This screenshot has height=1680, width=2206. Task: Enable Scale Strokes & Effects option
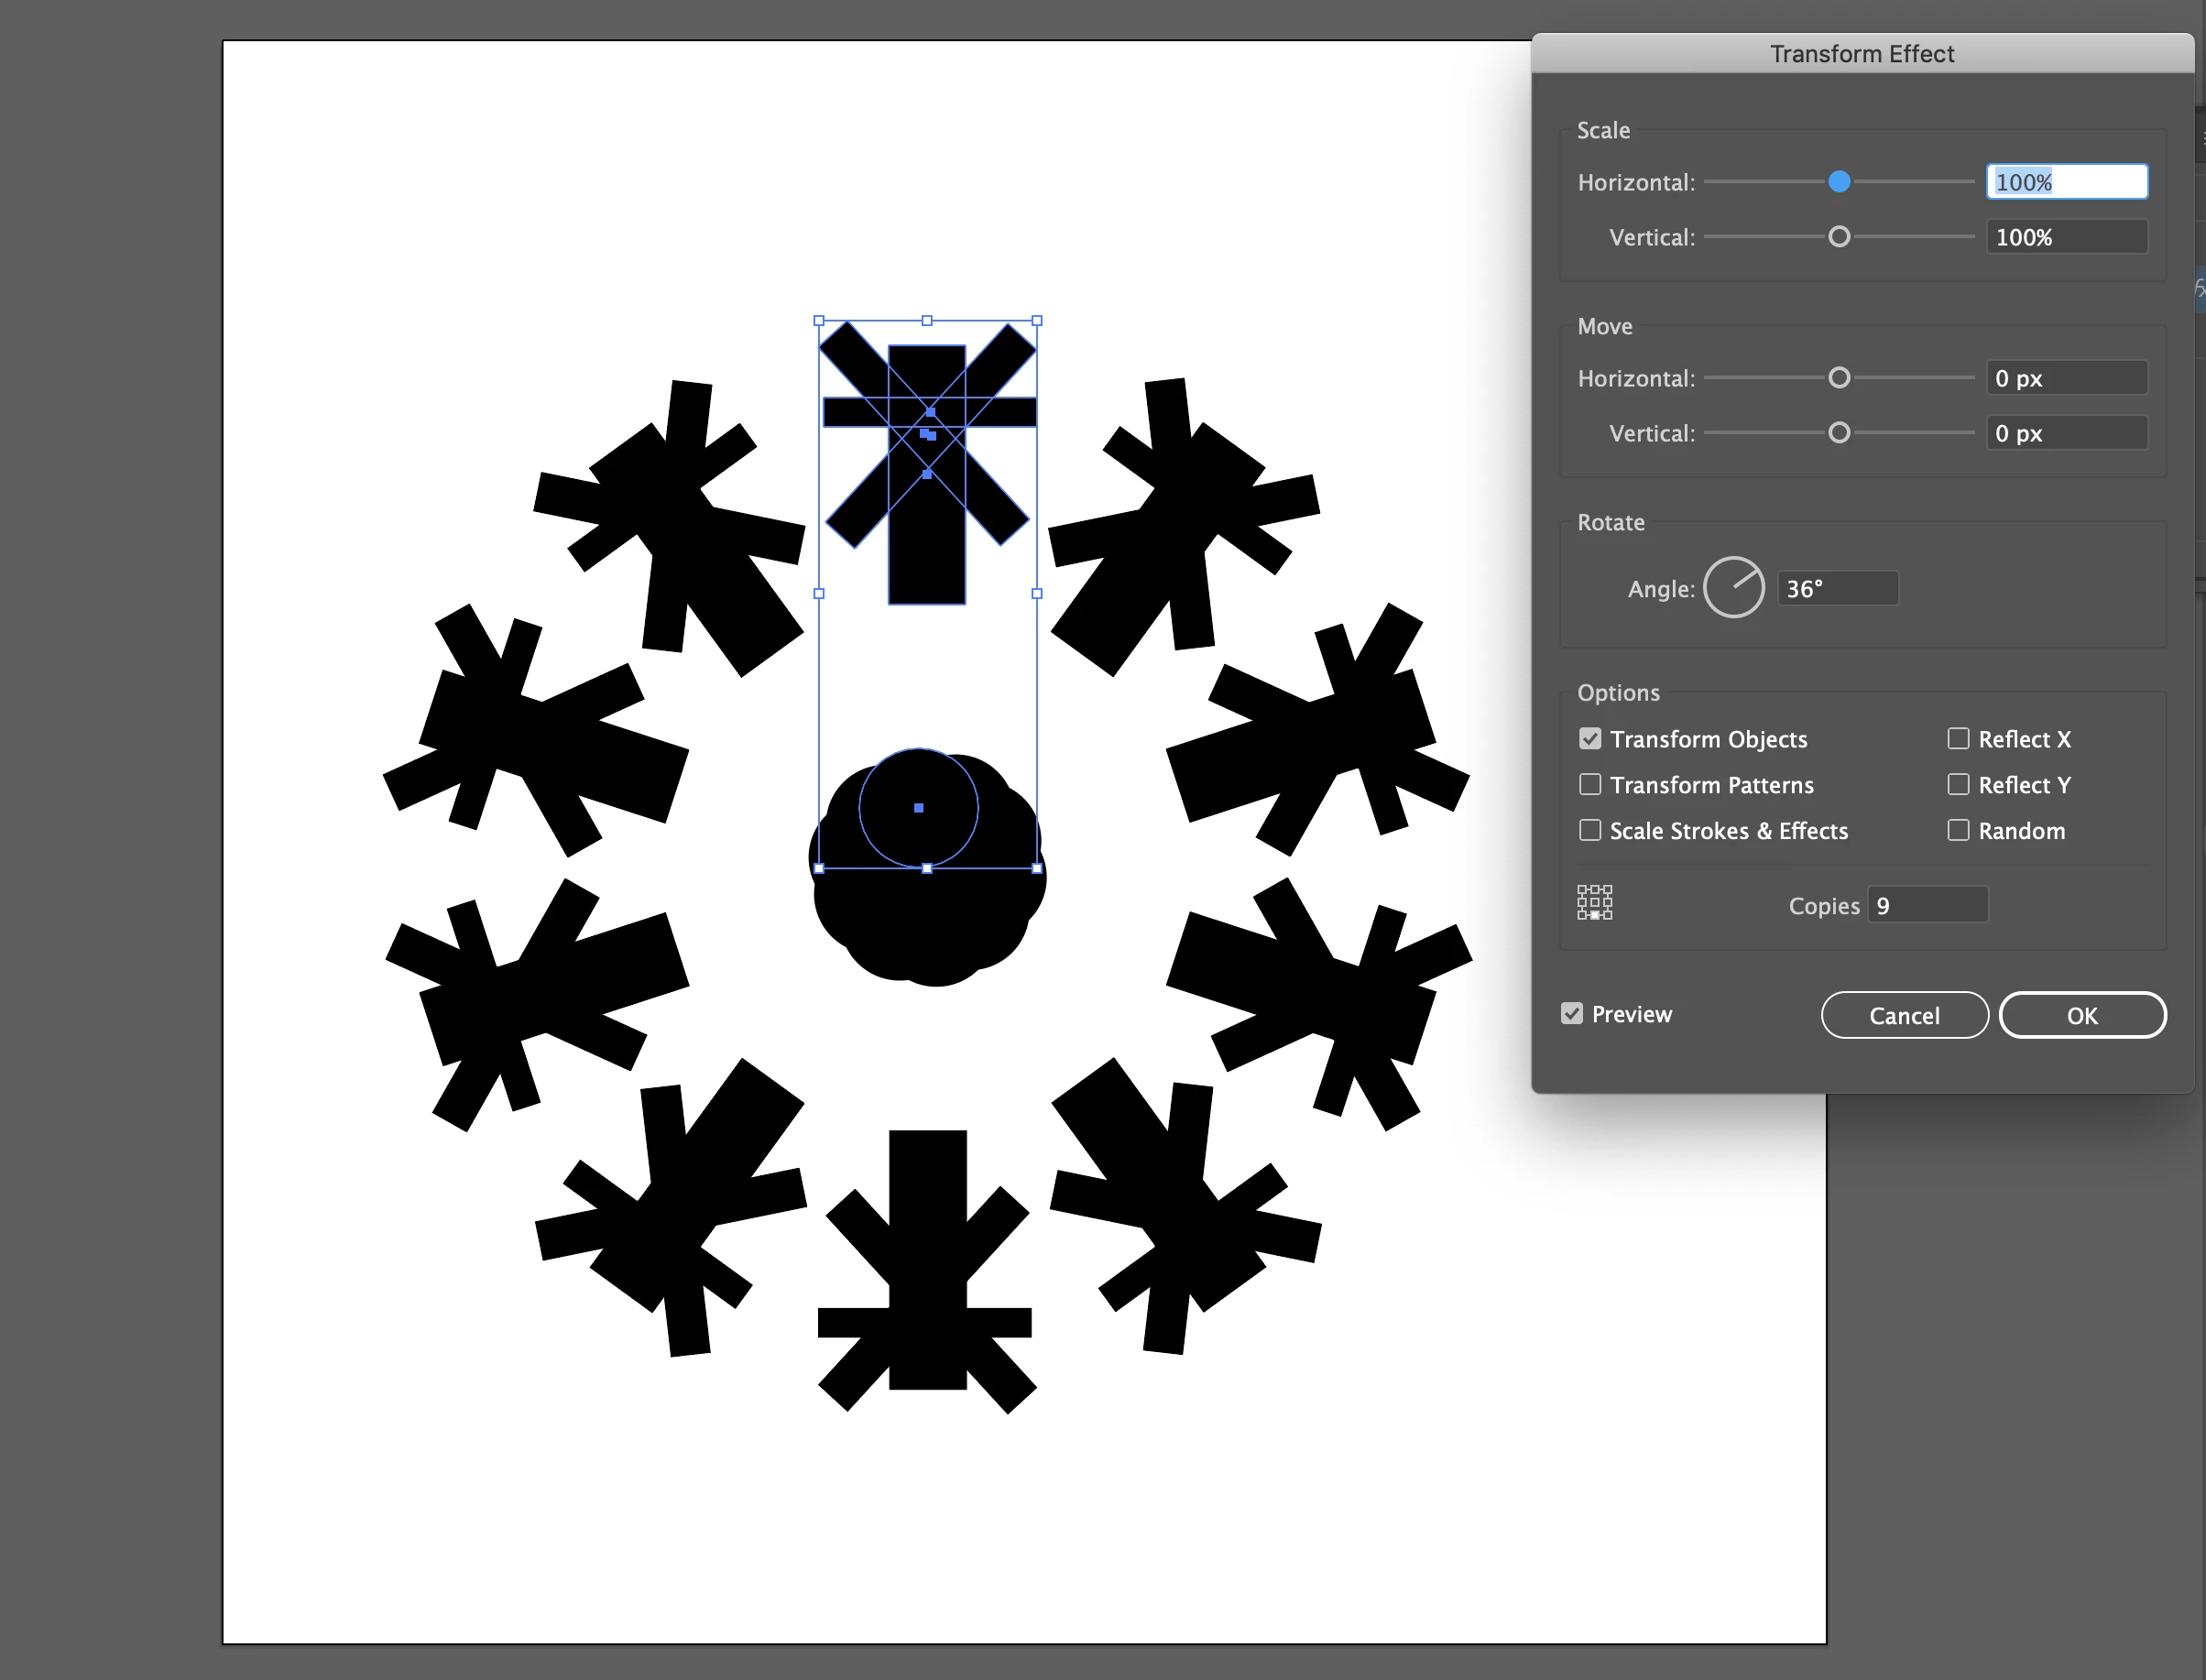pyautogui.click(x=1590, y=831)
